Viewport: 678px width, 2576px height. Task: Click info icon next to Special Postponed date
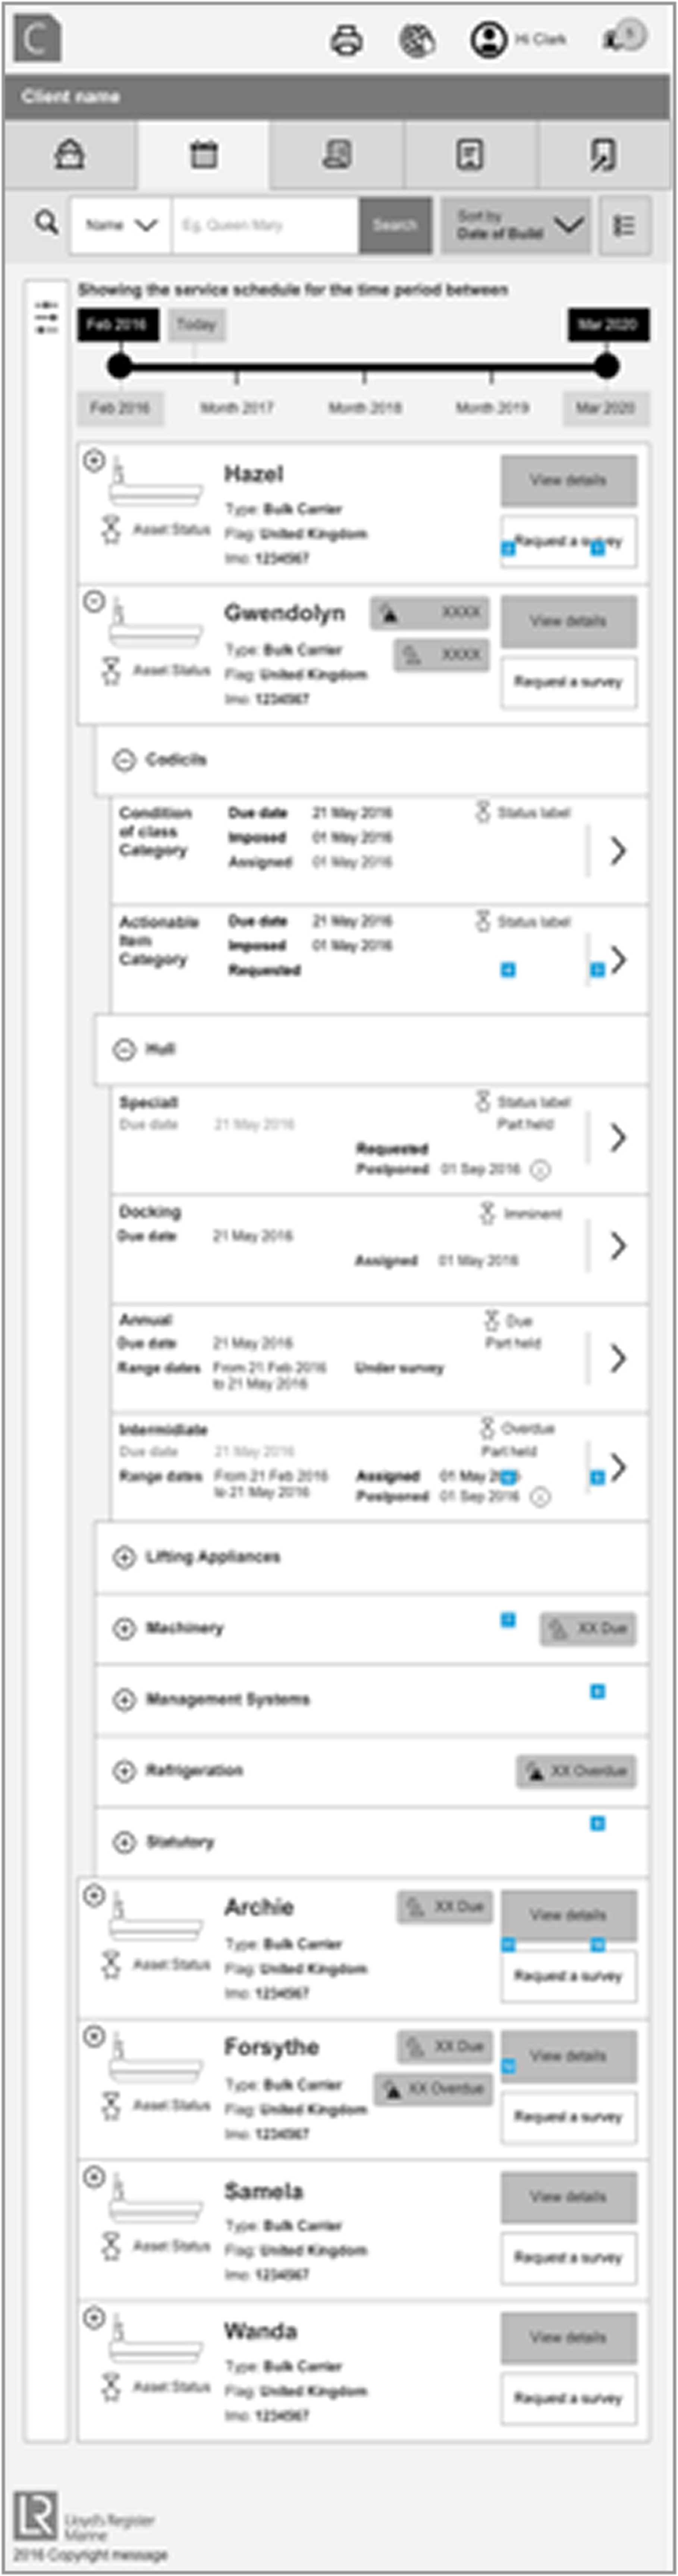(540, 1169)
